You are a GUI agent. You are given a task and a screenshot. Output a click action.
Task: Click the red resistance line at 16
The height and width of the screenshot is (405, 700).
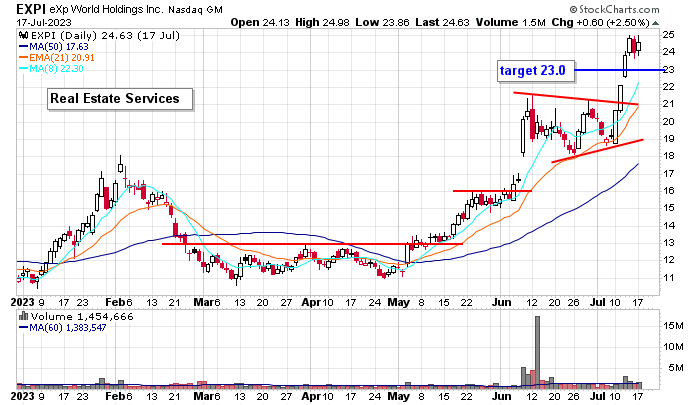pyautogui.click(x=492, y=191)
